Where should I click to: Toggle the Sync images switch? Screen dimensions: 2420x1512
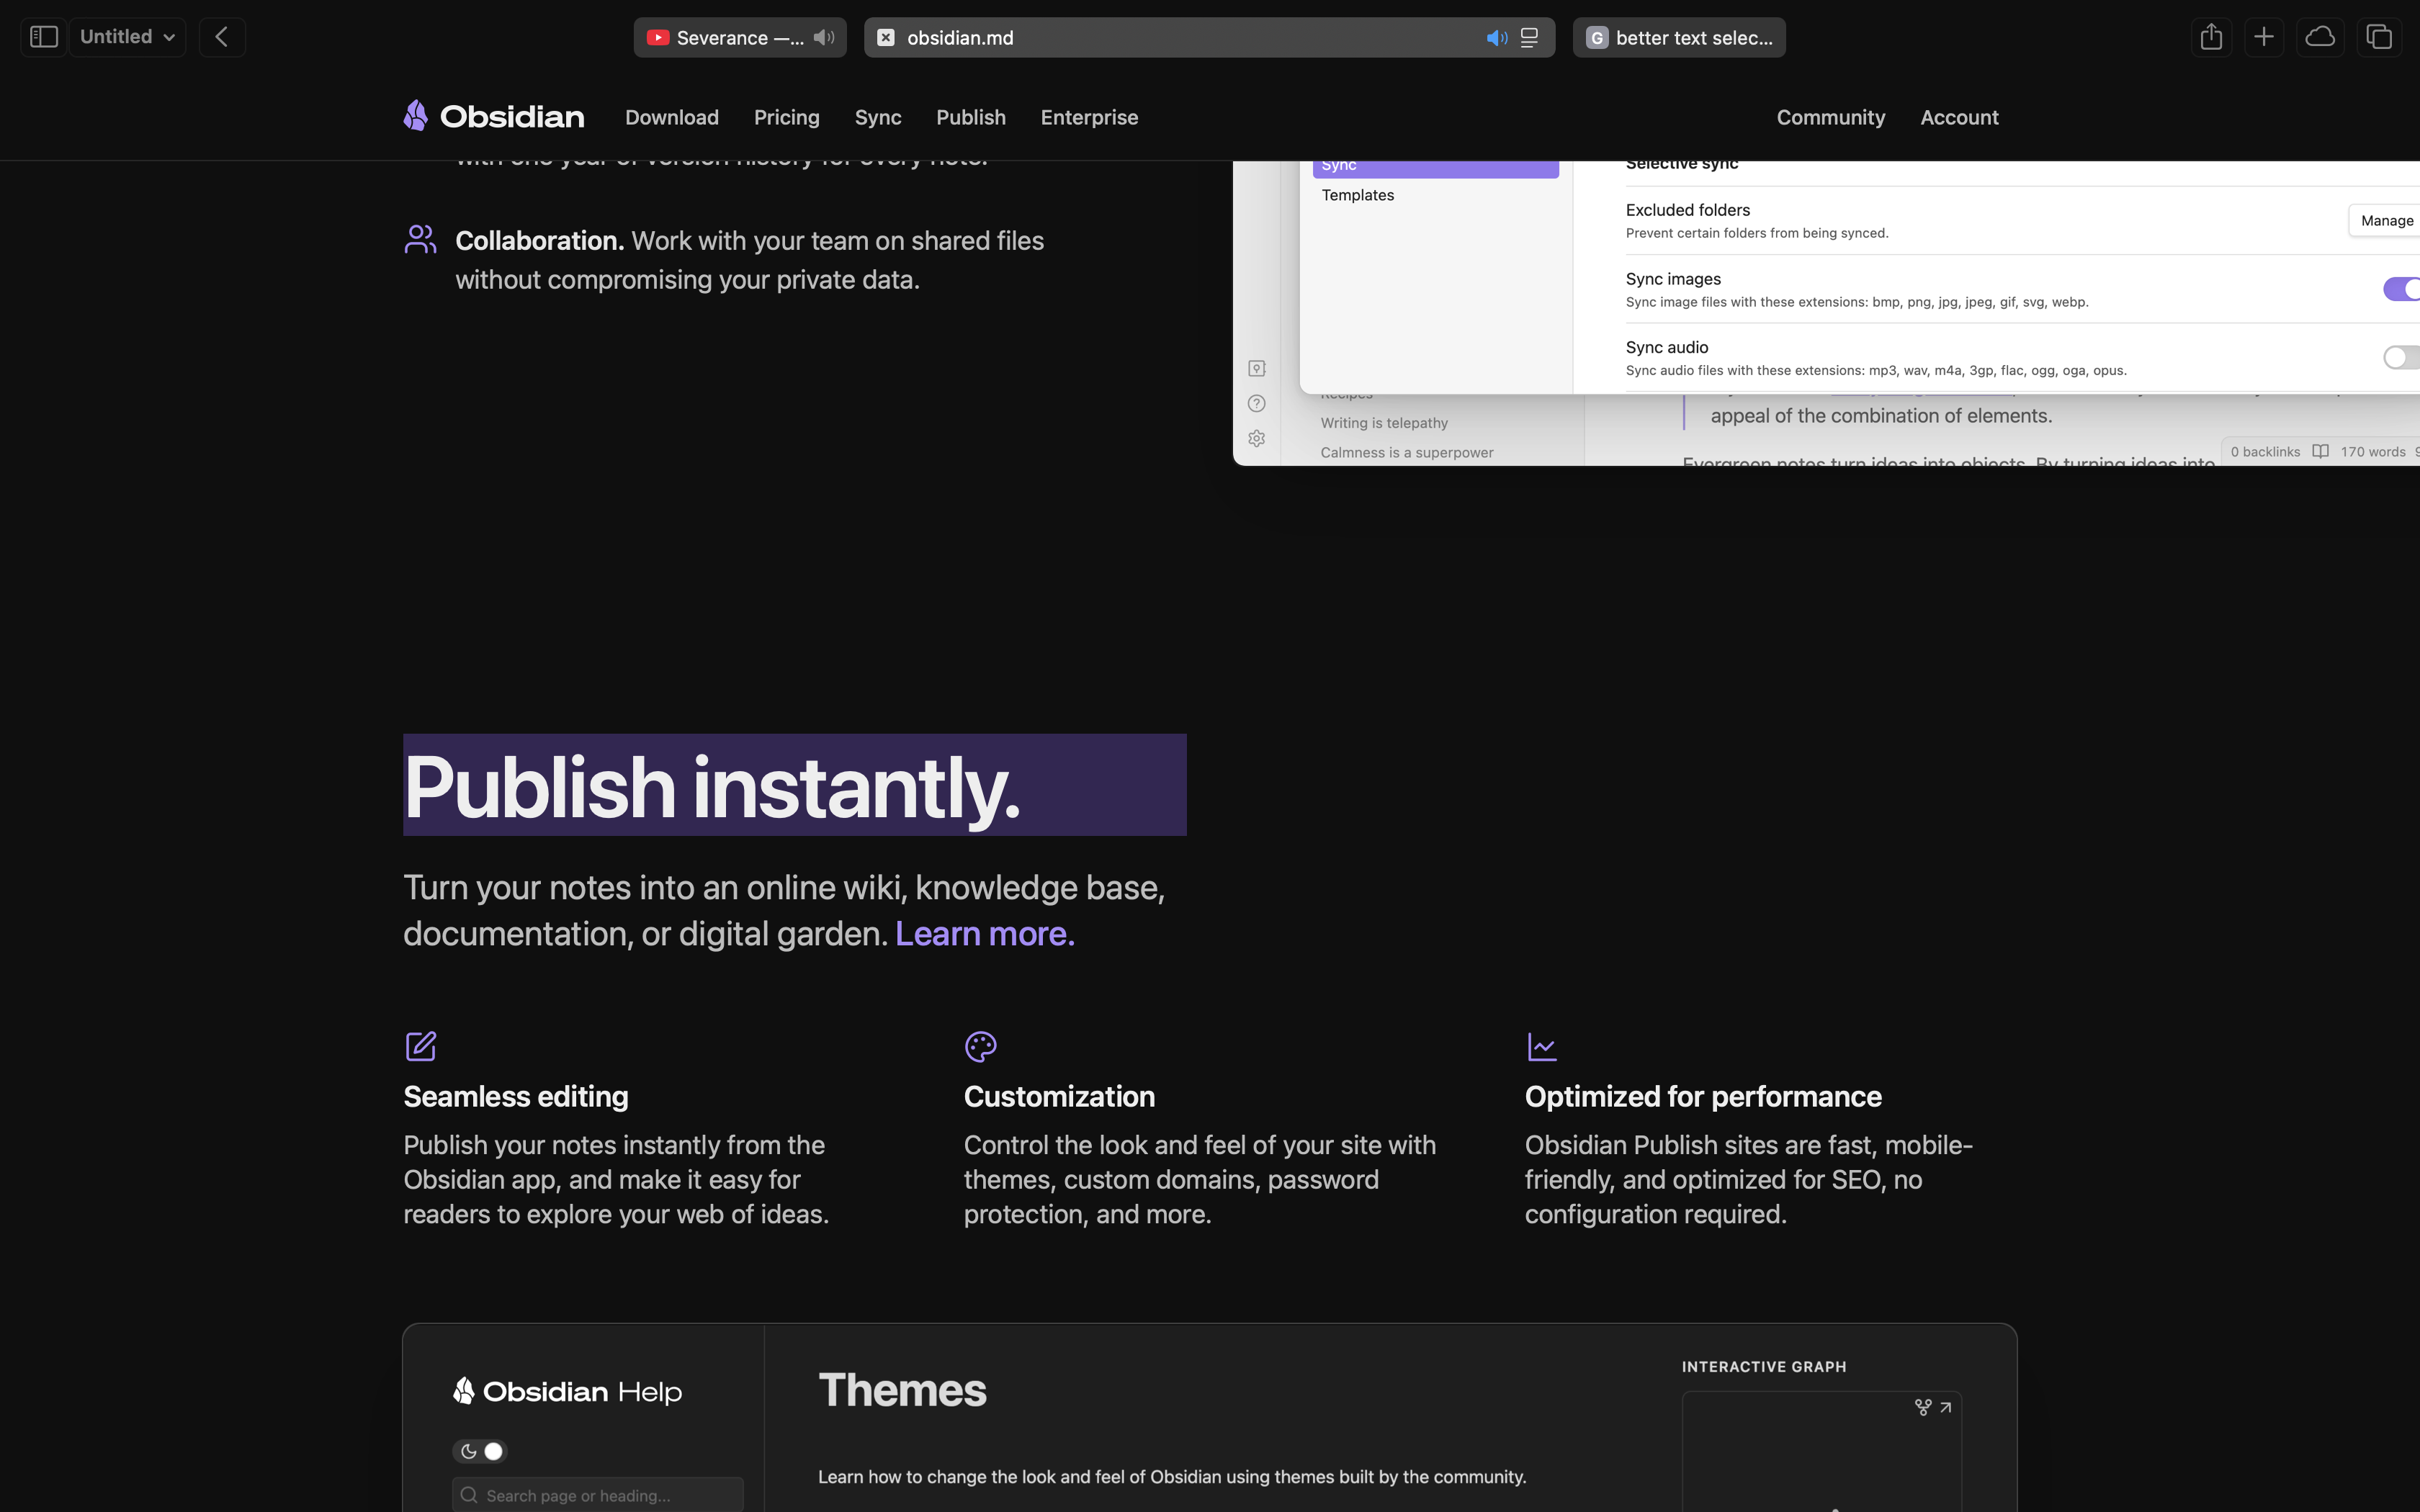click(x=2402, y=289)
